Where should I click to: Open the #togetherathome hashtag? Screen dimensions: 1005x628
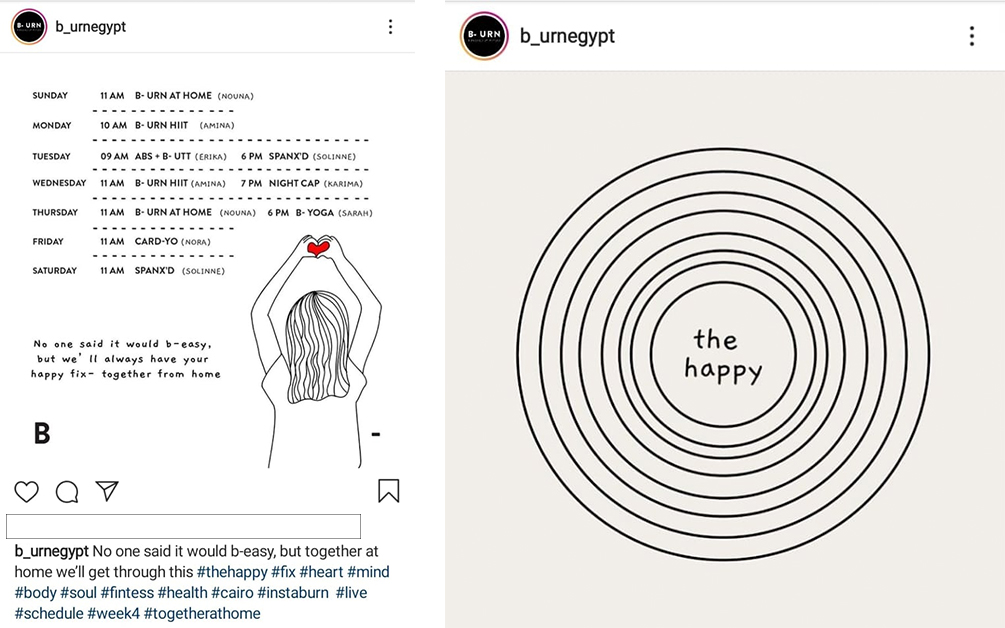tap(202, 613)
